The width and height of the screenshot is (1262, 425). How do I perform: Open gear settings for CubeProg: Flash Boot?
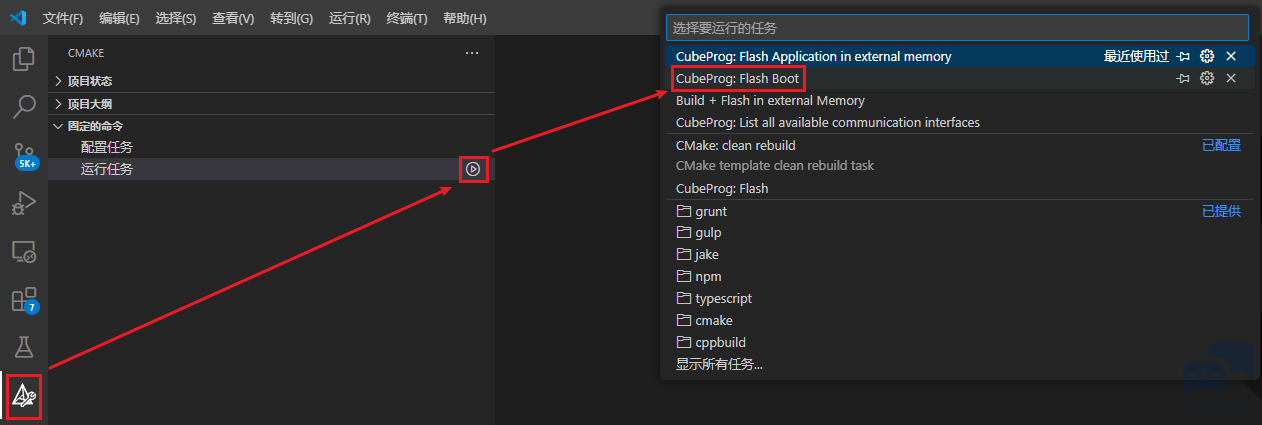click(x=1207, y=78)
